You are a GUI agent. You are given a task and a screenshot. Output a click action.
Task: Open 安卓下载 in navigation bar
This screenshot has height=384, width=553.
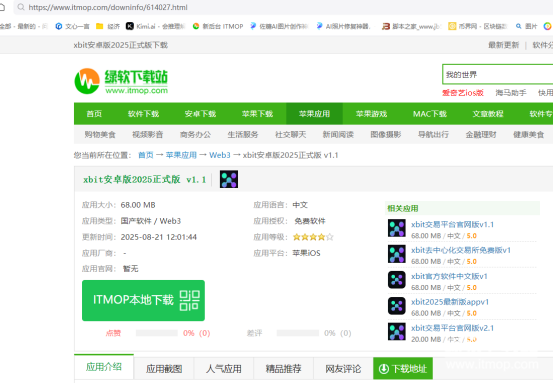point(200,114)
